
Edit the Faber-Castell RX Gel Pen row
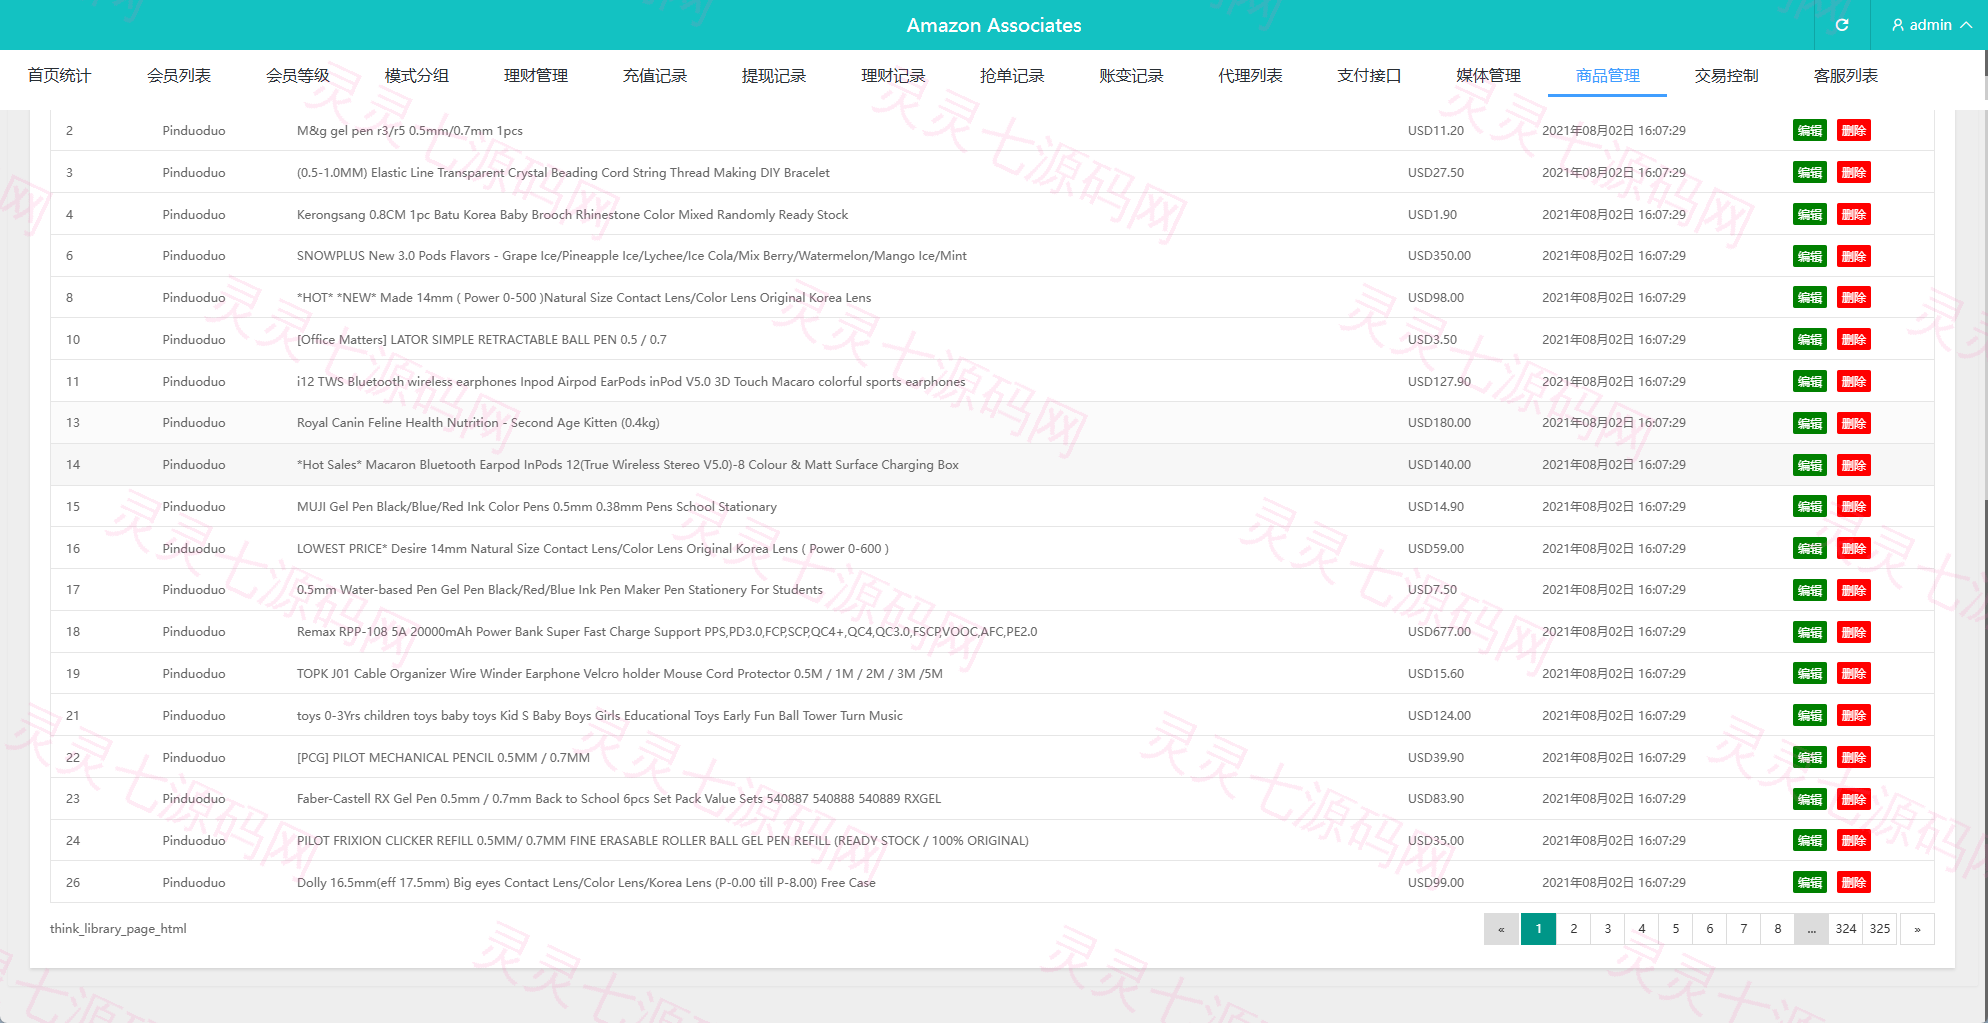(x=1809, y=799)
